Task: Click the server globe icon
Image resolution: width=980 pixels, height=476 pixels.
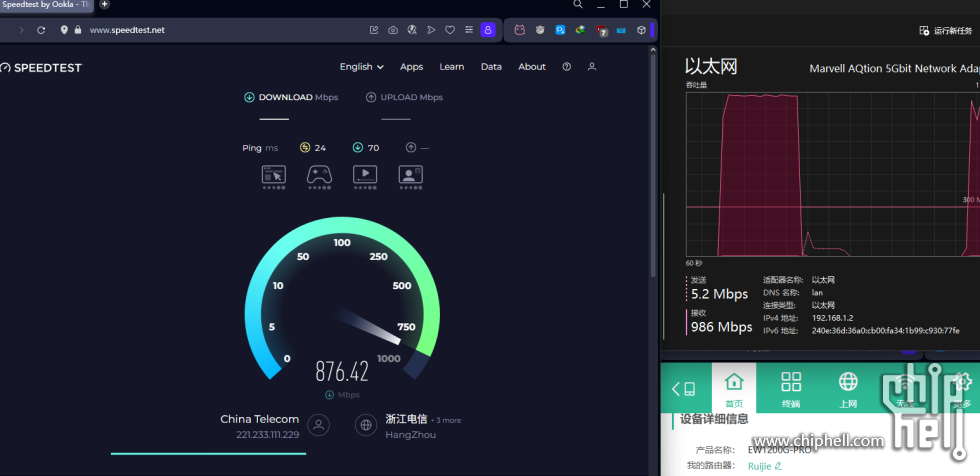Action: click(x=366, y=425)
